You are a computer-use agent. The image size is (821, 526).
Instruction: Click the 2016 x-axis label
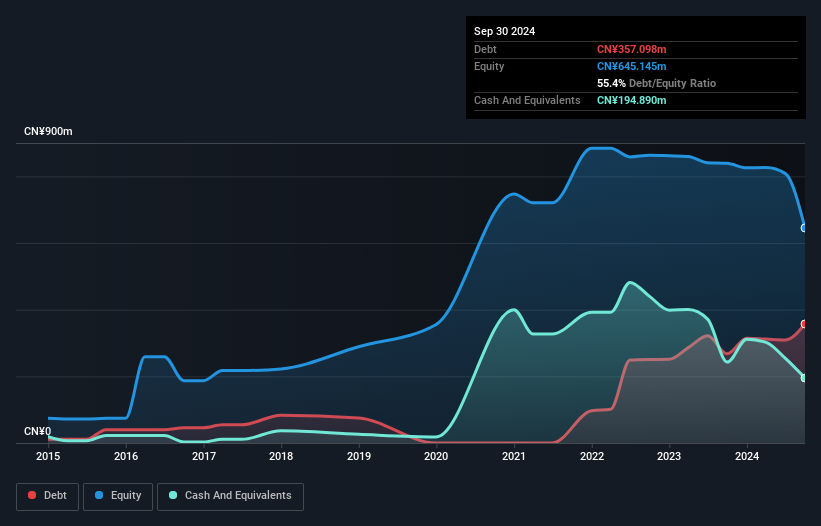pos(126,456)
